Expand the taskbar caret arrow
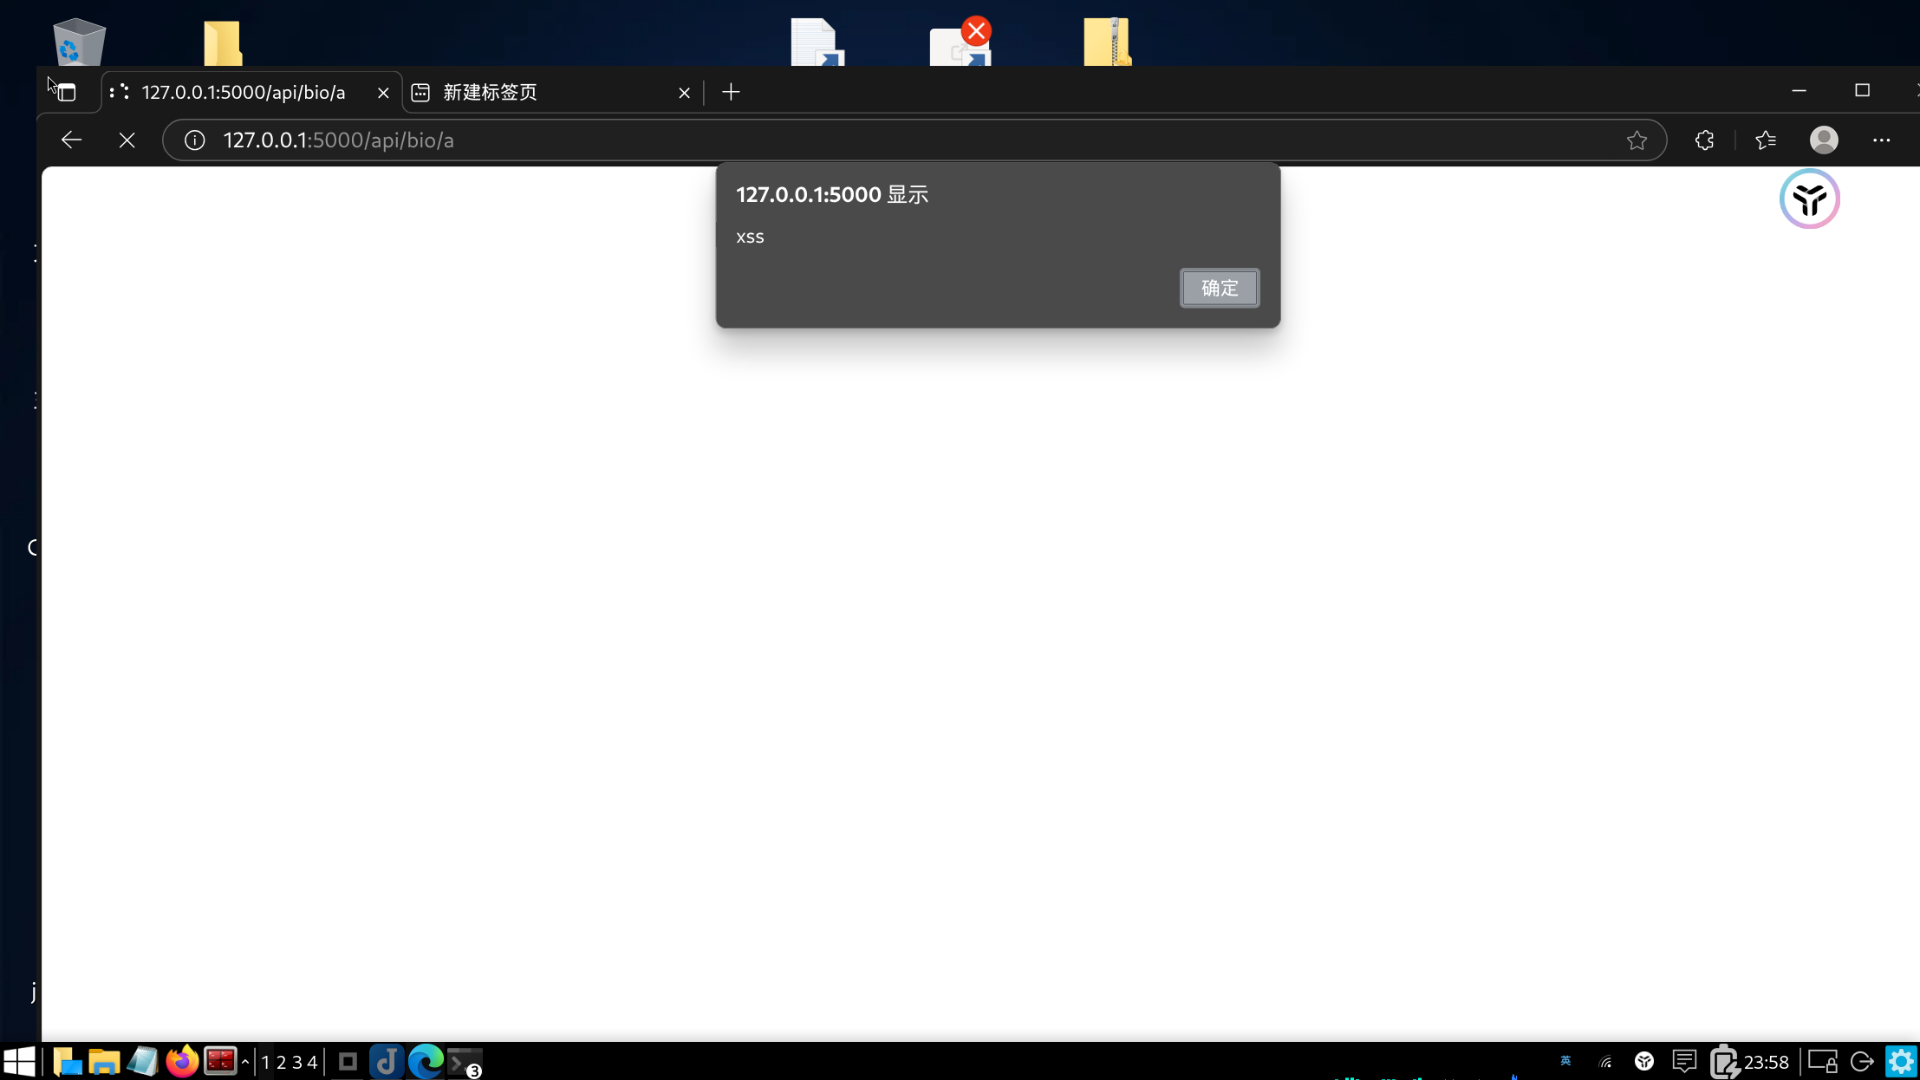Image resolution: width=1920 pixels, height=1080 pixels. [x=245, y=1062]
